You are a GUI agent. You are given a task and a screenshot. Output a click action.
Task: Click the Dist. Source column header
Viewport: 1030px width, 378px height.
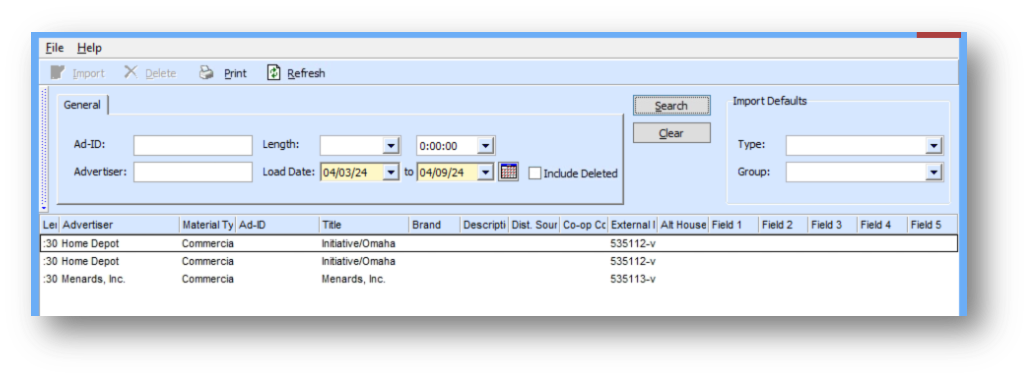point(534,225)
